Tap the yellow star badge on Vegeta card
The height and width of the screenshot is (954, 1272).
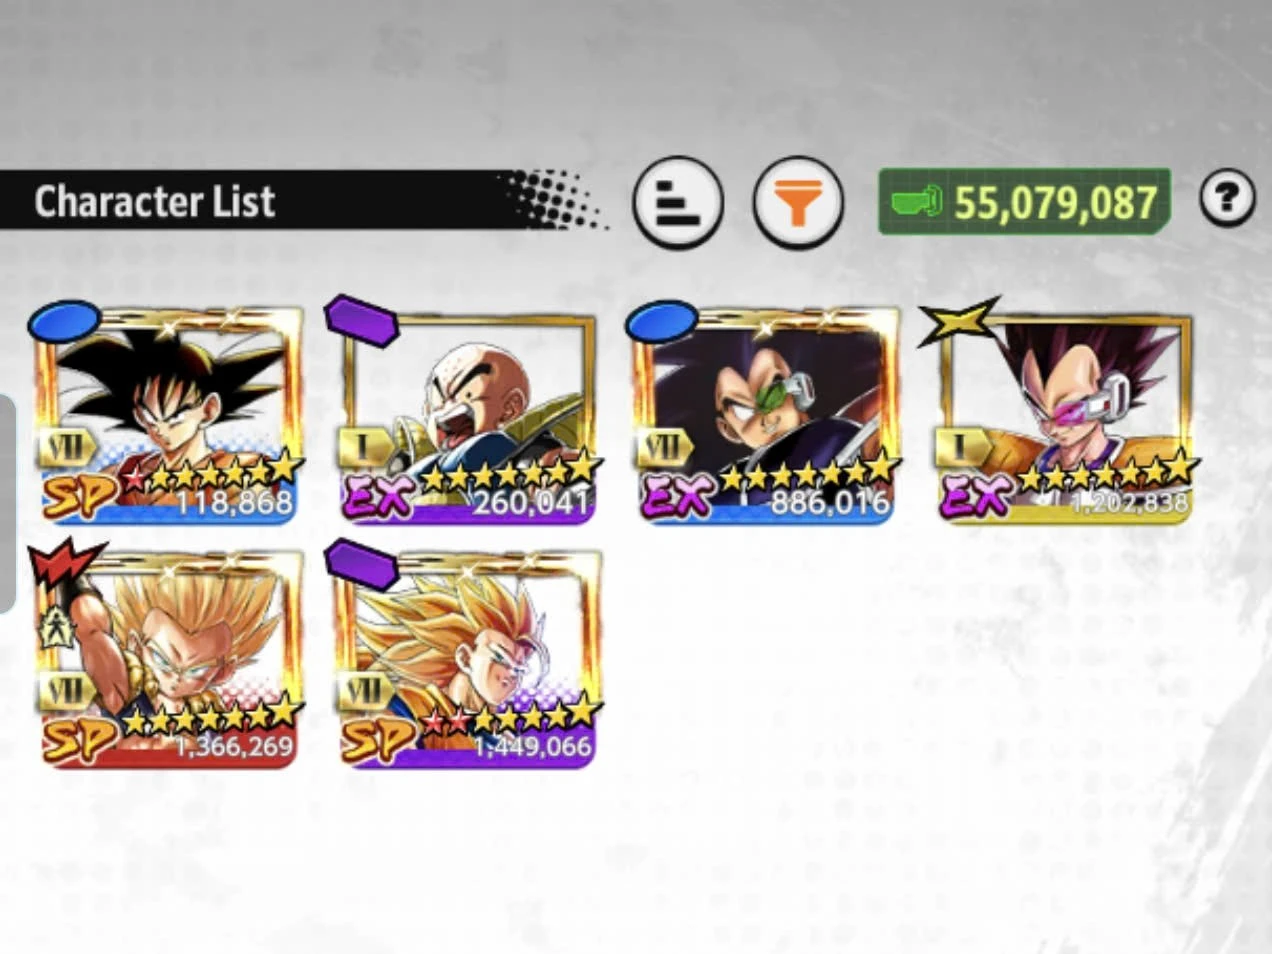[958, 322]
